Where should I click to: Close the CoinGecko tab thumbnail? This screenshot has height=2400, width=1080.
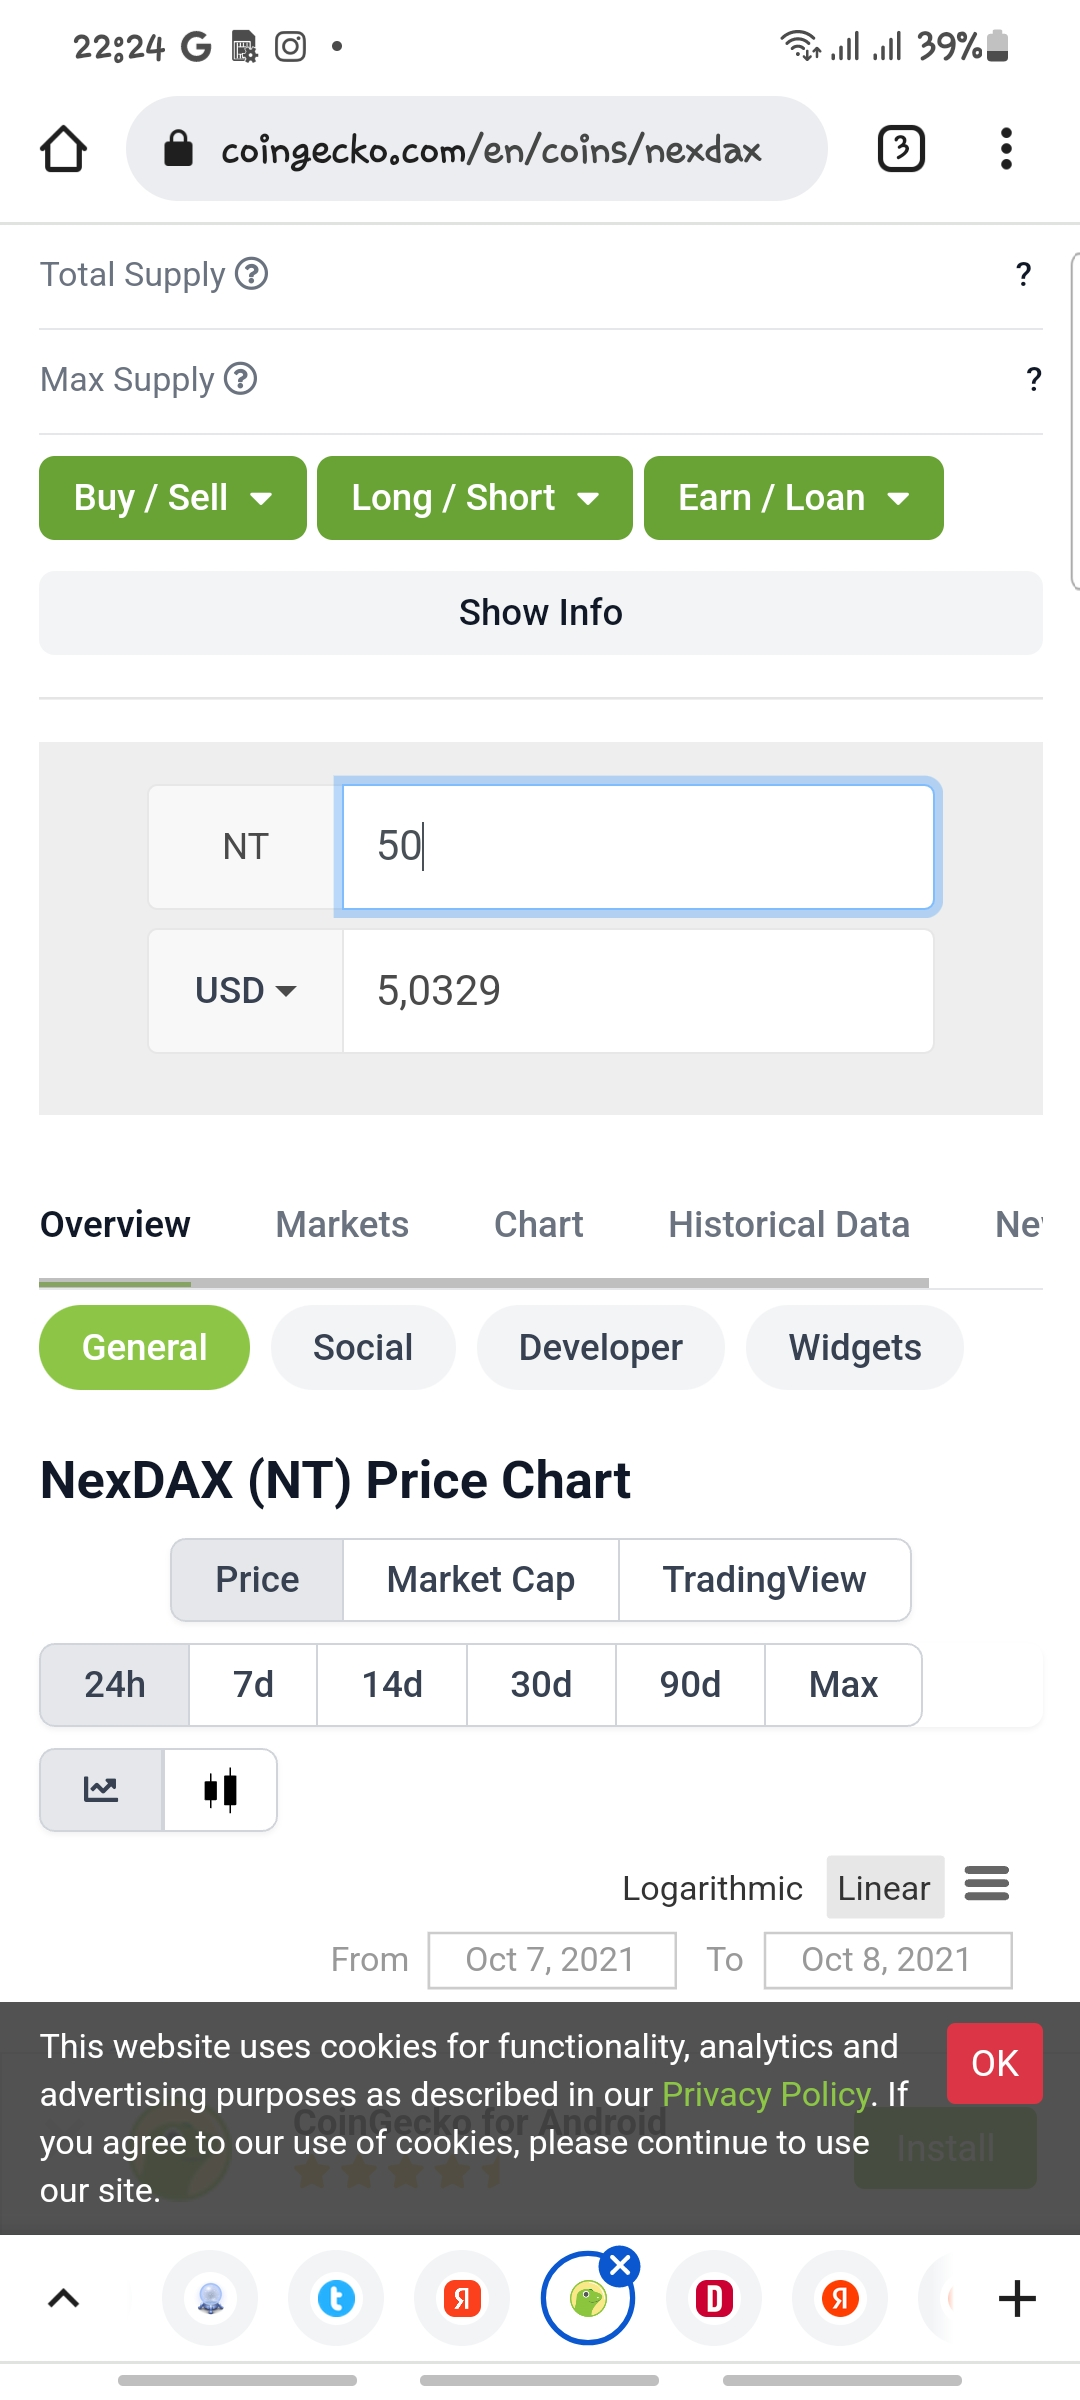[x=620, y=2266]
